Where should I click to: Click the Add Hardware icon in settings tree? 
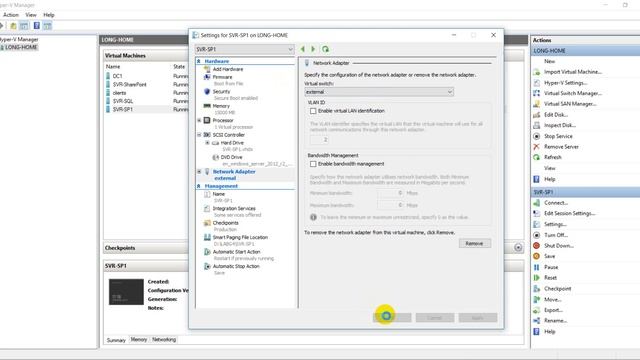click(x=207, y=69)
